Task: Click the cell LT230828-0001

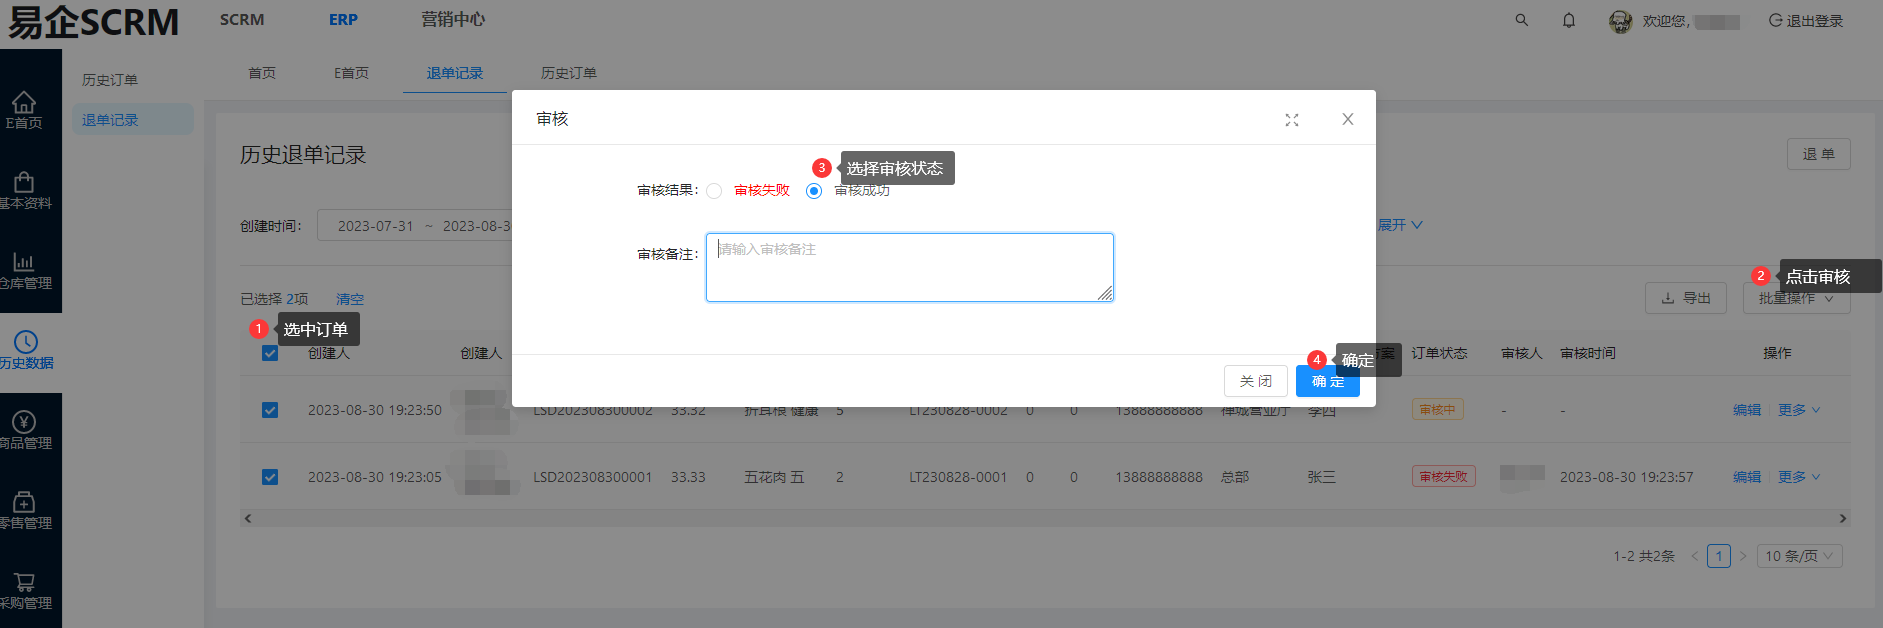Action: point(958,477)
